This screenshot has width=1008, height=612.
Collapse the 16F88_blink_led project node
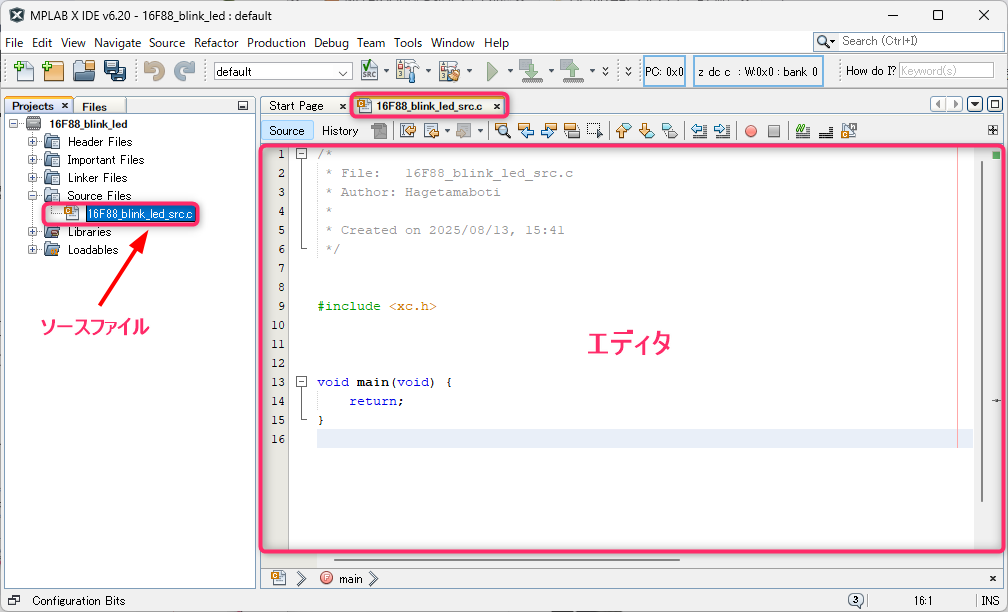14,123
